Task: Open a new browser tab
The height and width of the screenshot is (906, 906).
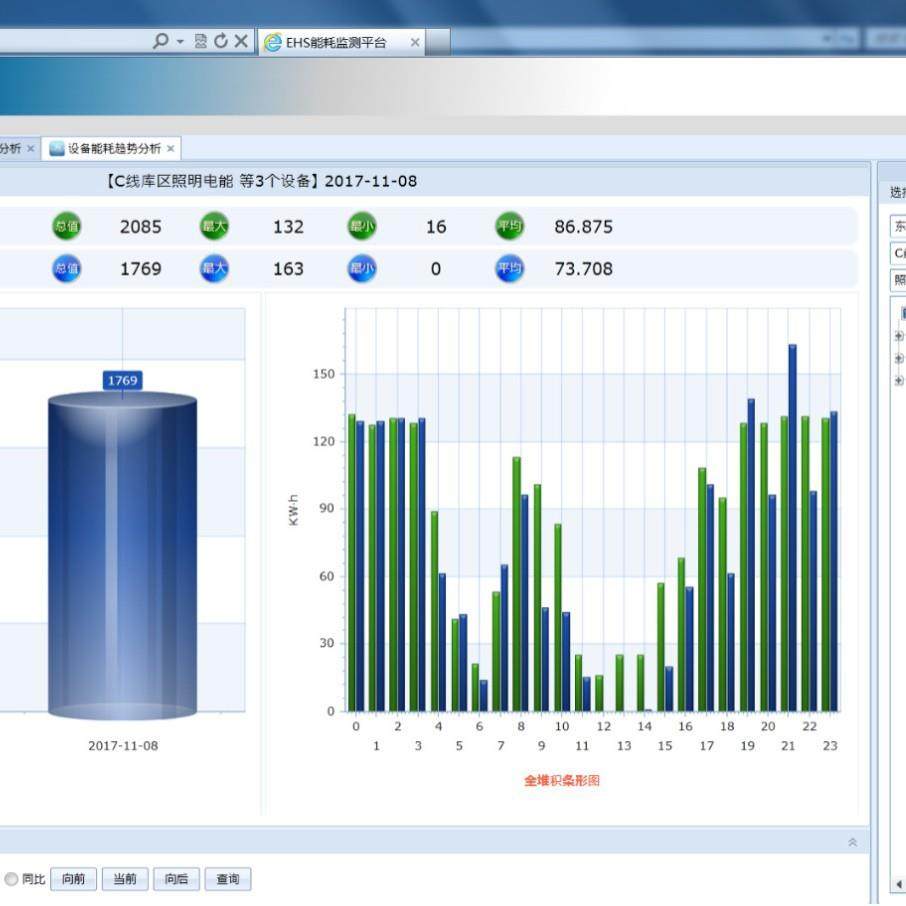Action: tap(438, 42)
